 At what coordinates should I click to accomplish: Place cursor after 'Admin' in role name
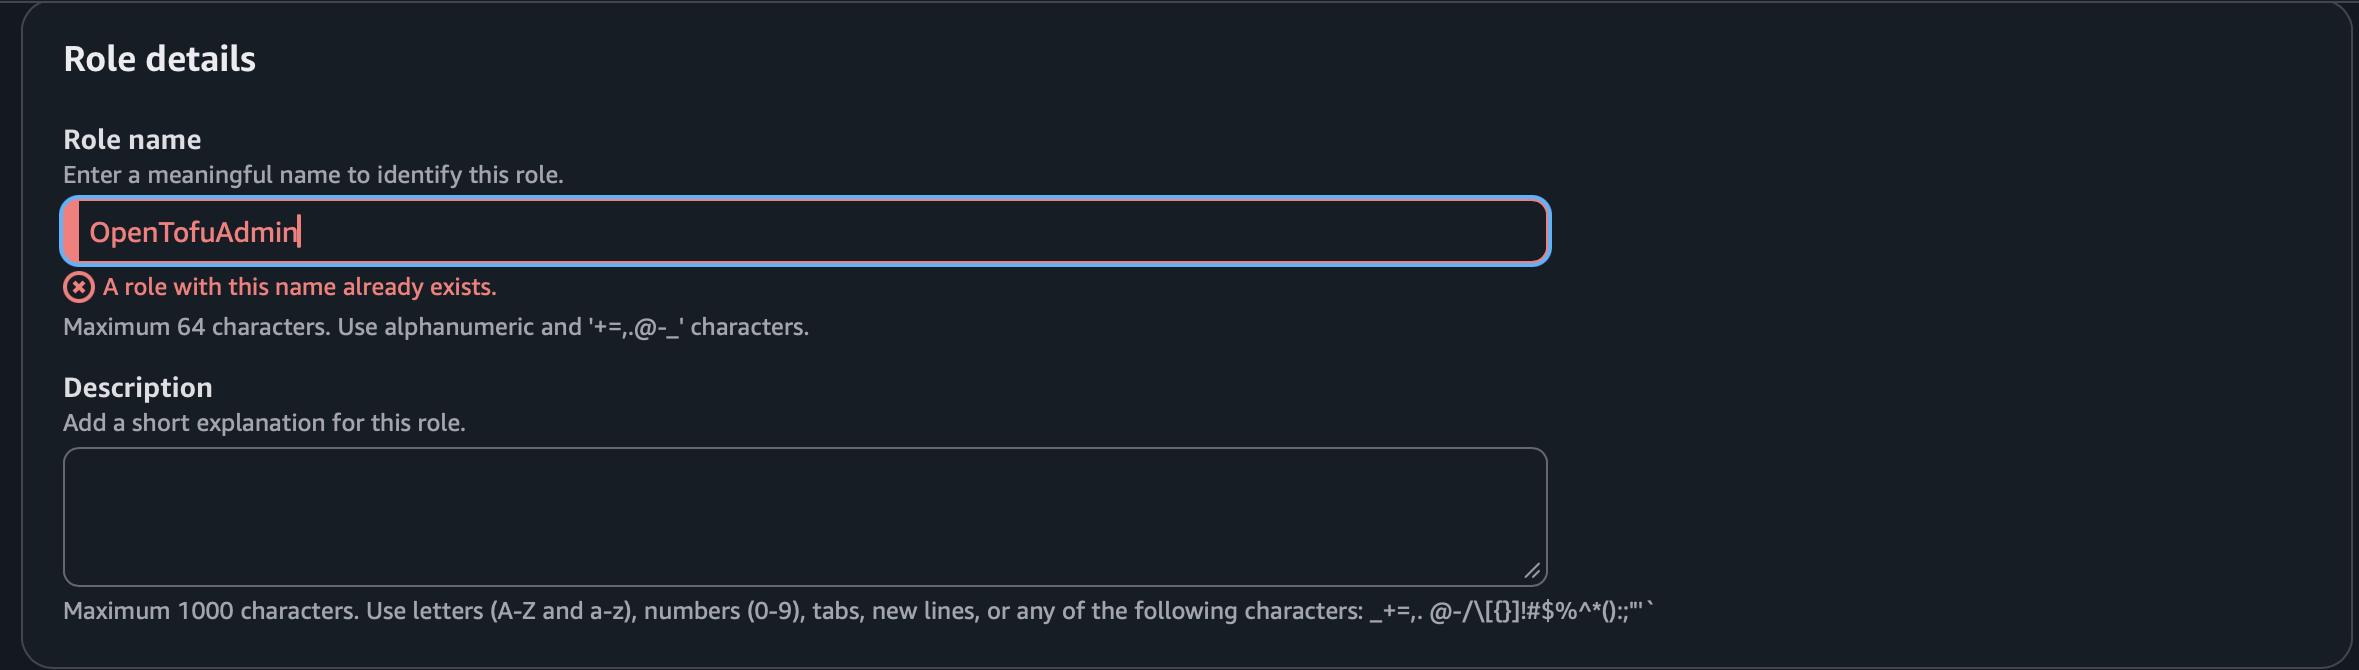(x=299, y=232)
